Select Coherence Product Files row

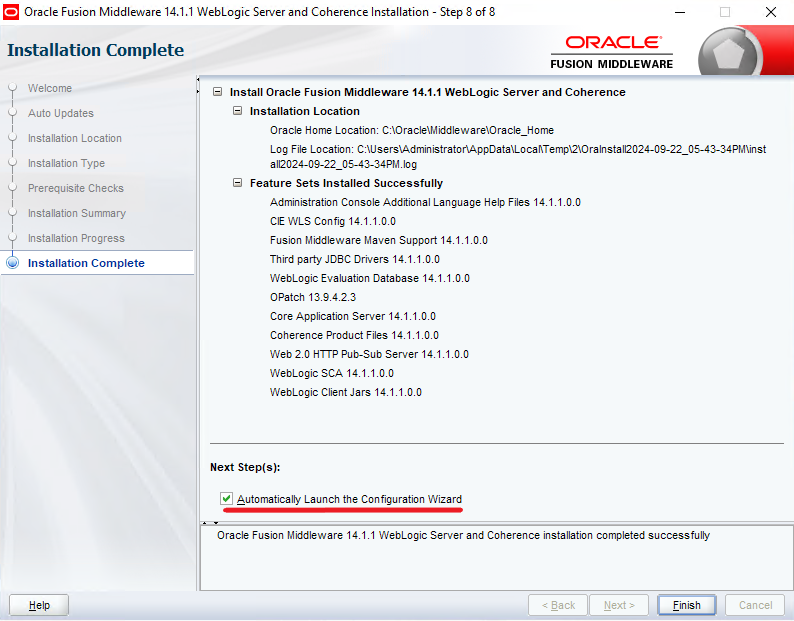(x=354, y=335)
